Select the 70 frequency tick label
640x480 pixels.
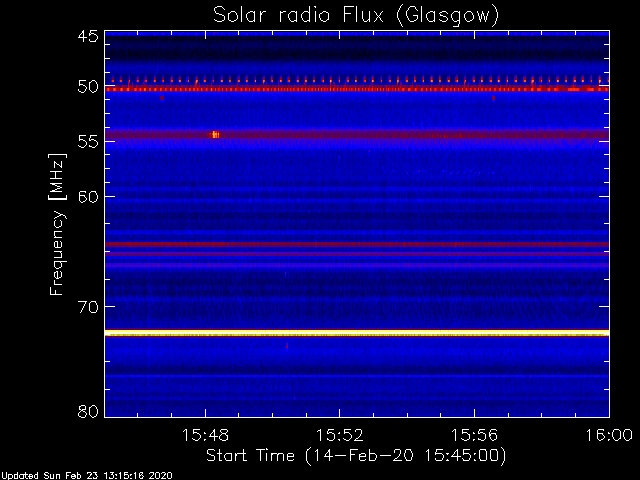pos(88,307)
